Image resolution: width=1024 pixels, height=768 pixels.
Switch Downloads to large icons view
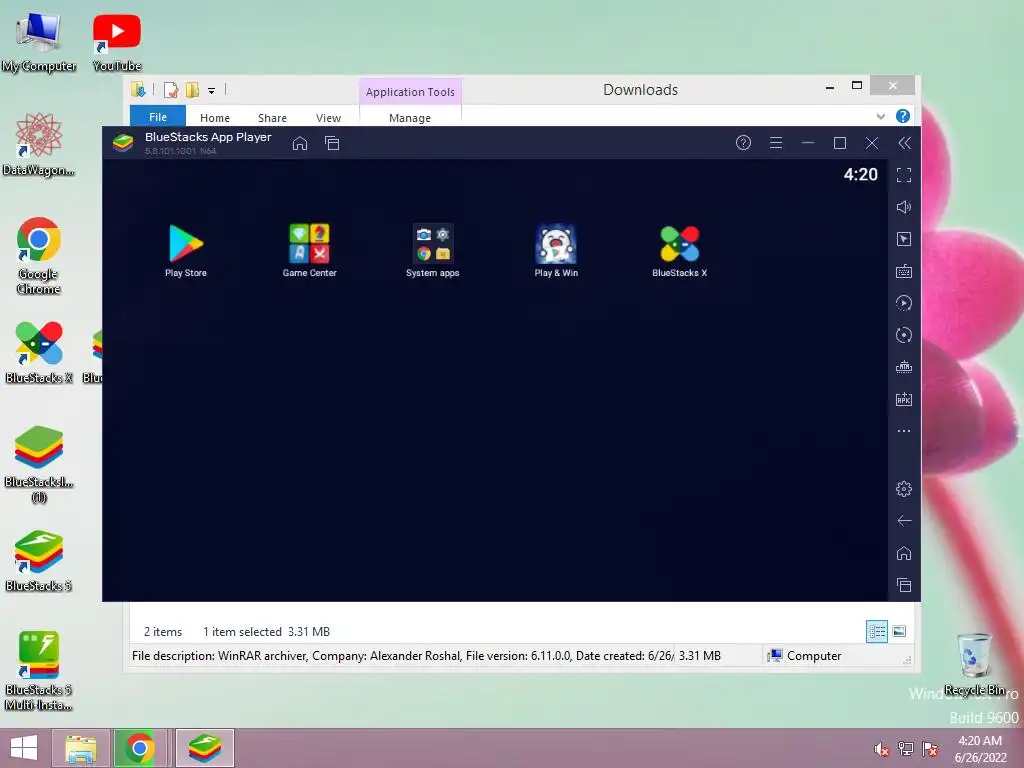pyautogui.click(x=899, y=632)
